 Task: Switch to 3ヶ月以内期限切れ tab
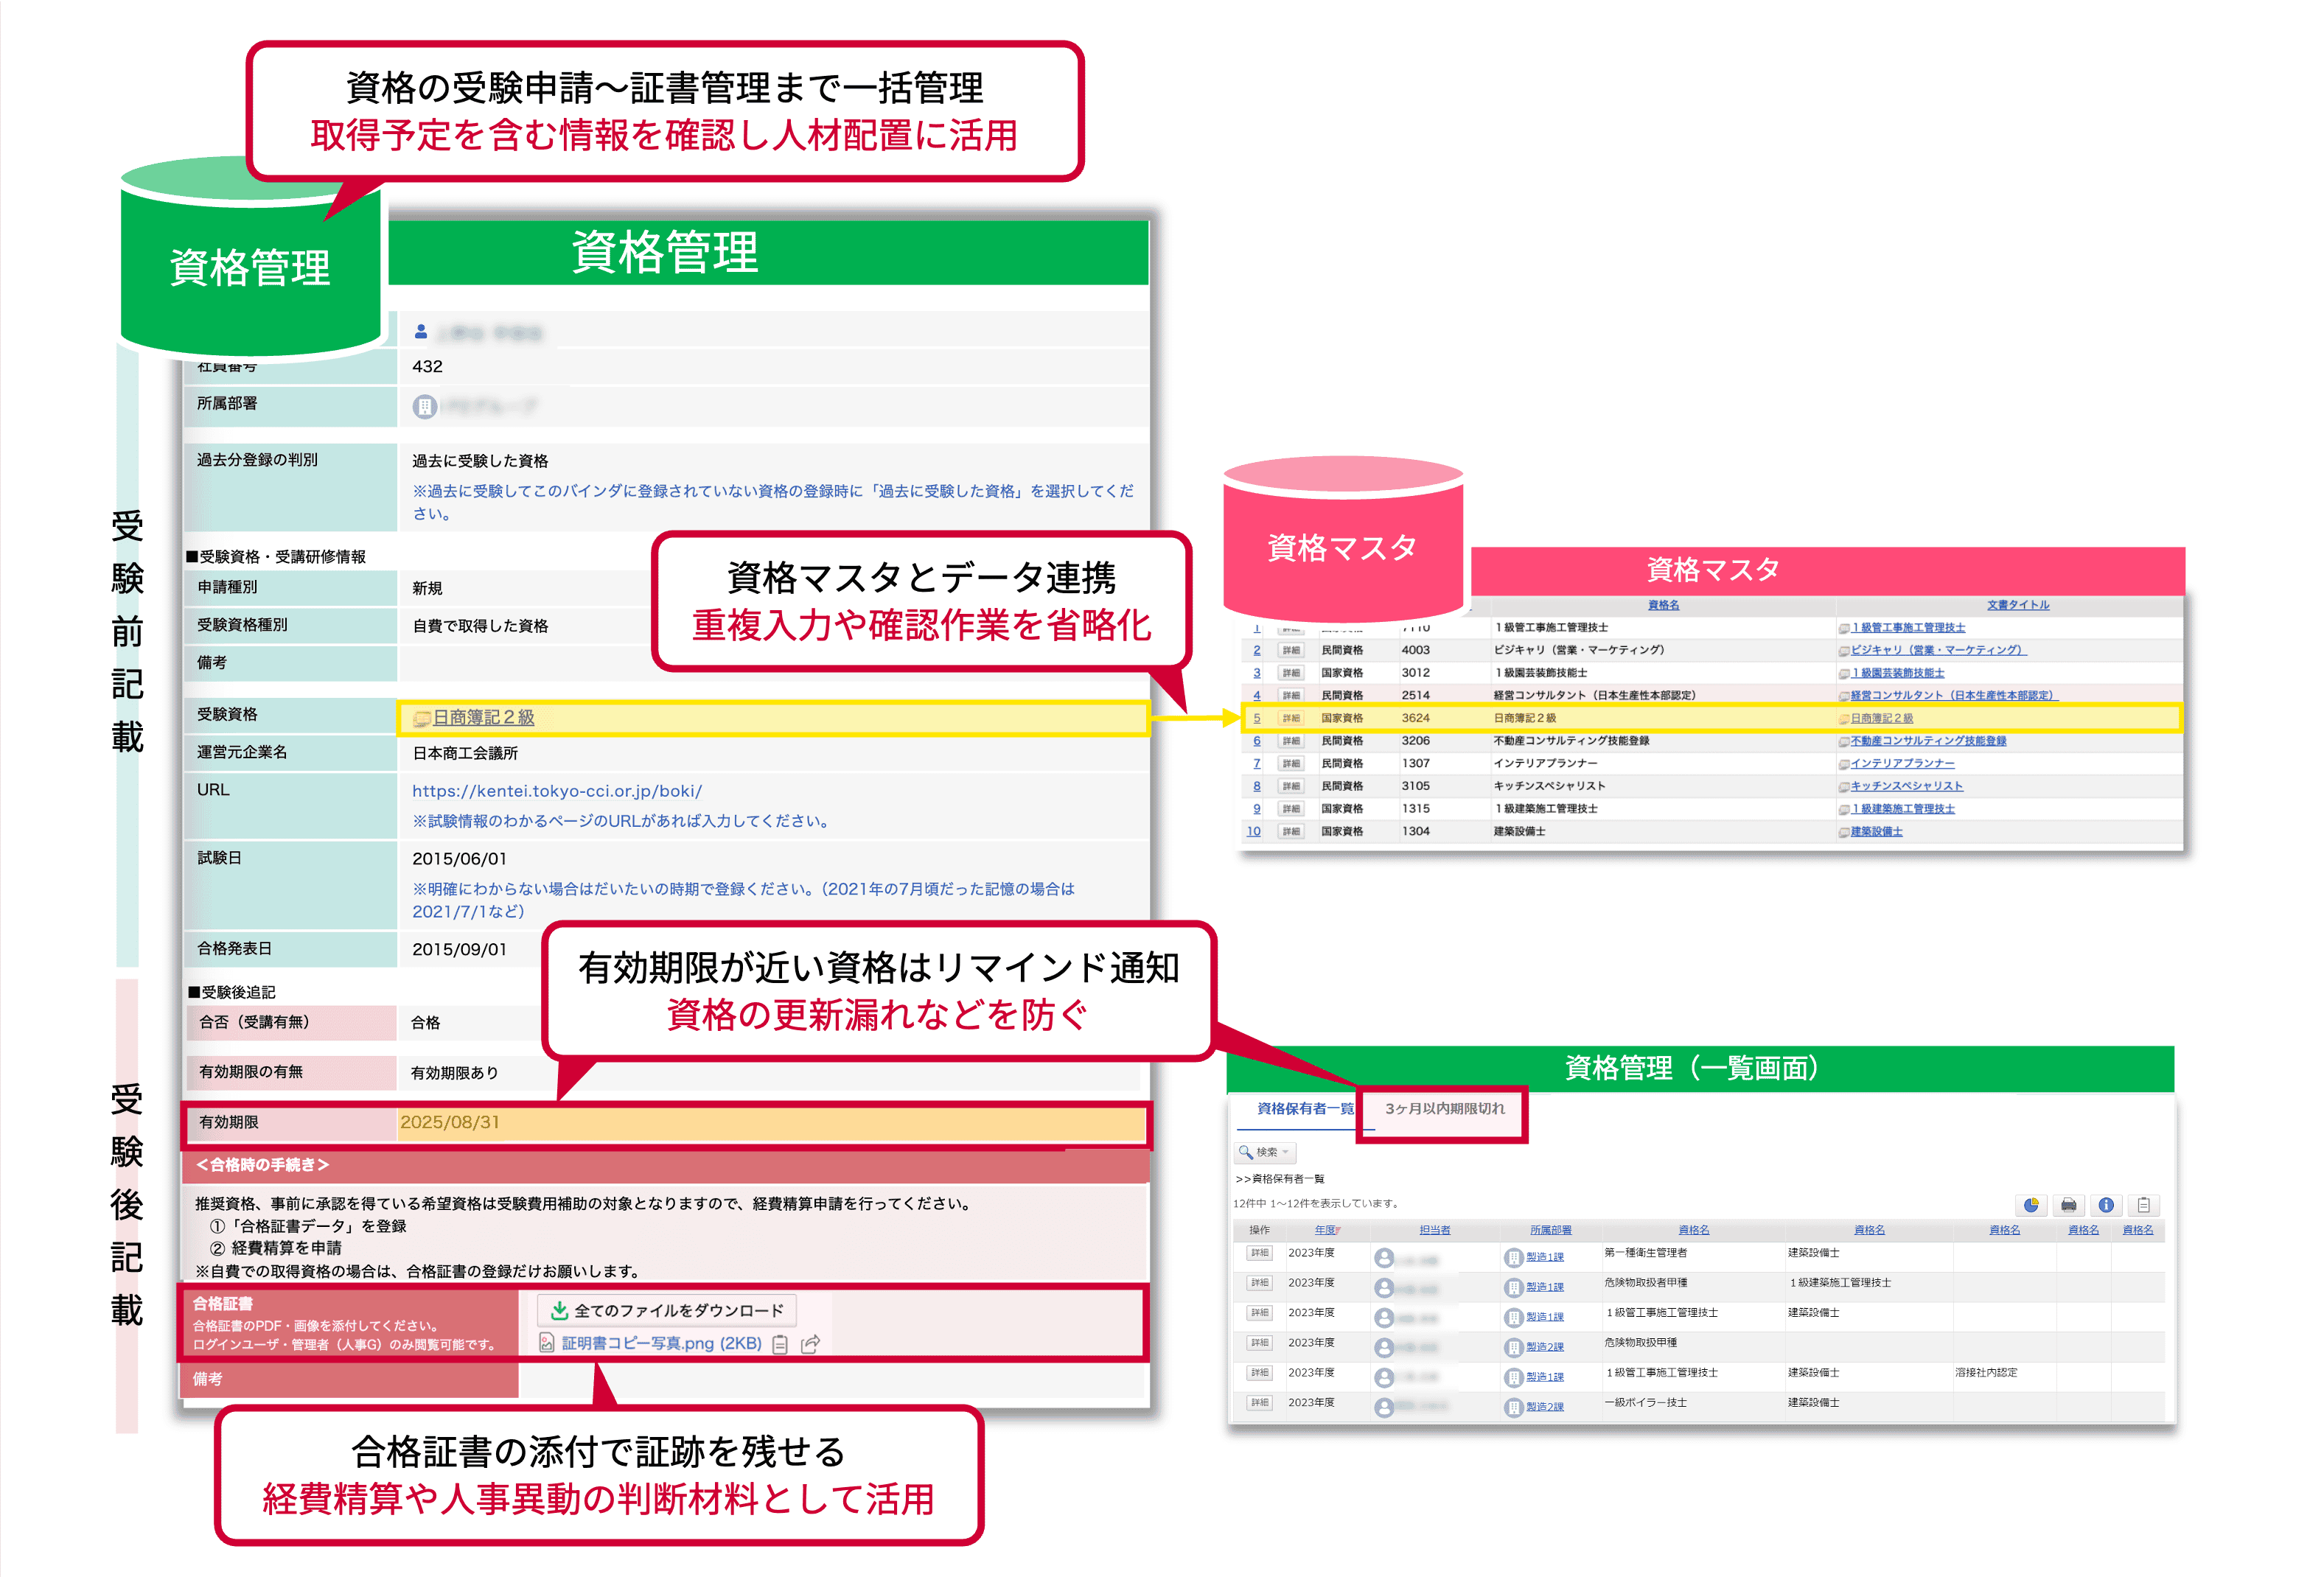coord(1444,1108)
